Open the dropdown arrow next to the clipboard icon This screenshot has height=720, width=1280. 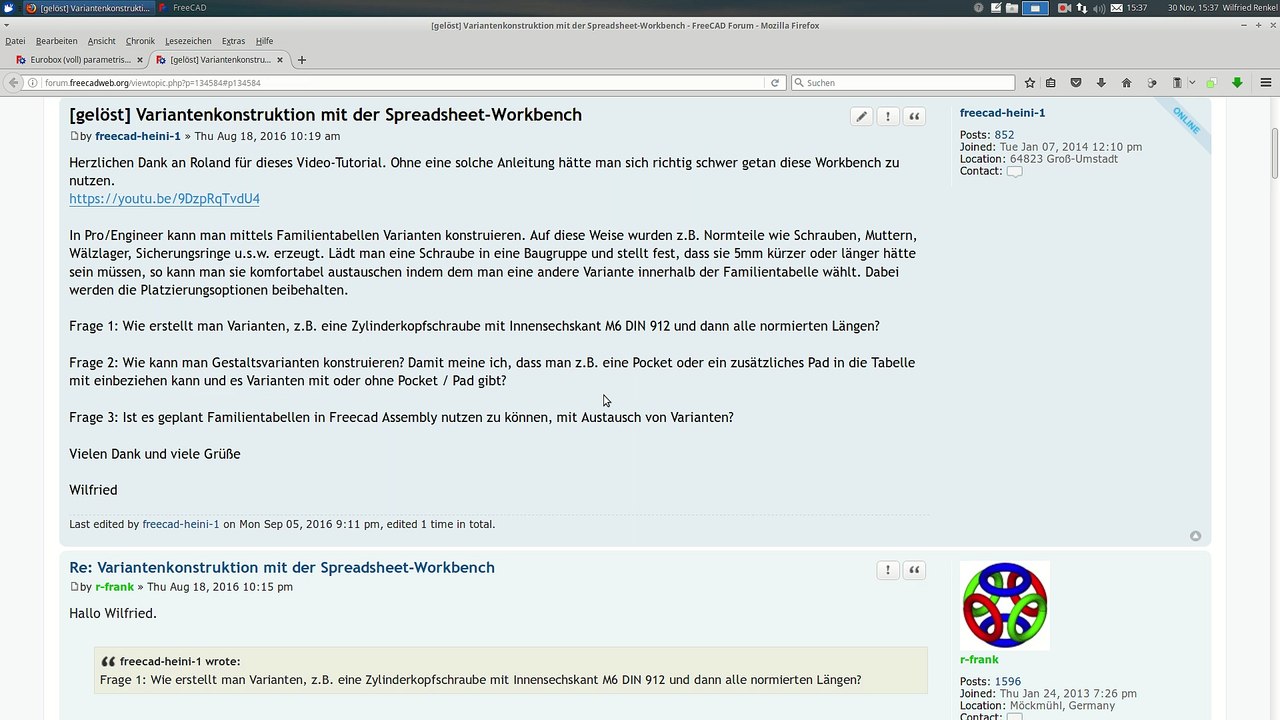coord(1192,83)
